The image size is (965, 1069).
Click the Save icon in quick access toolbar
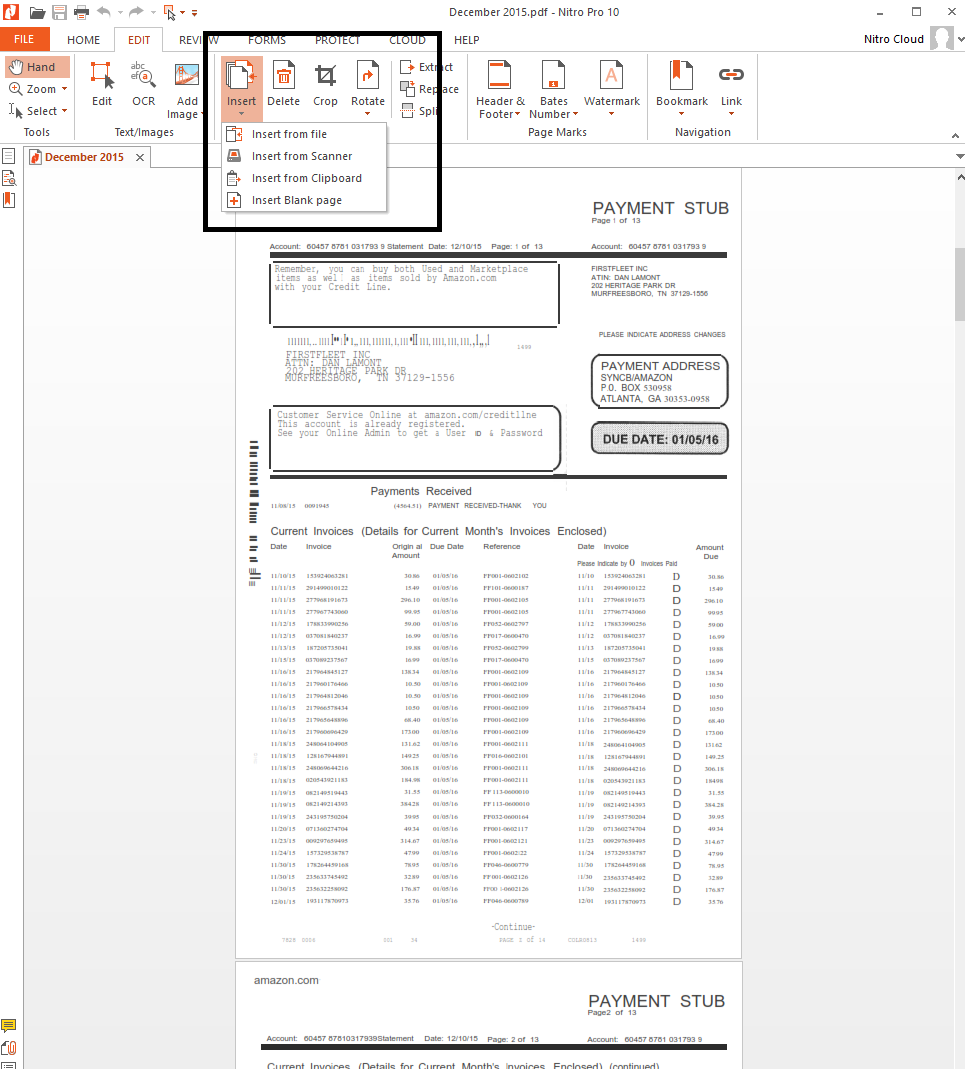[59, 12]
